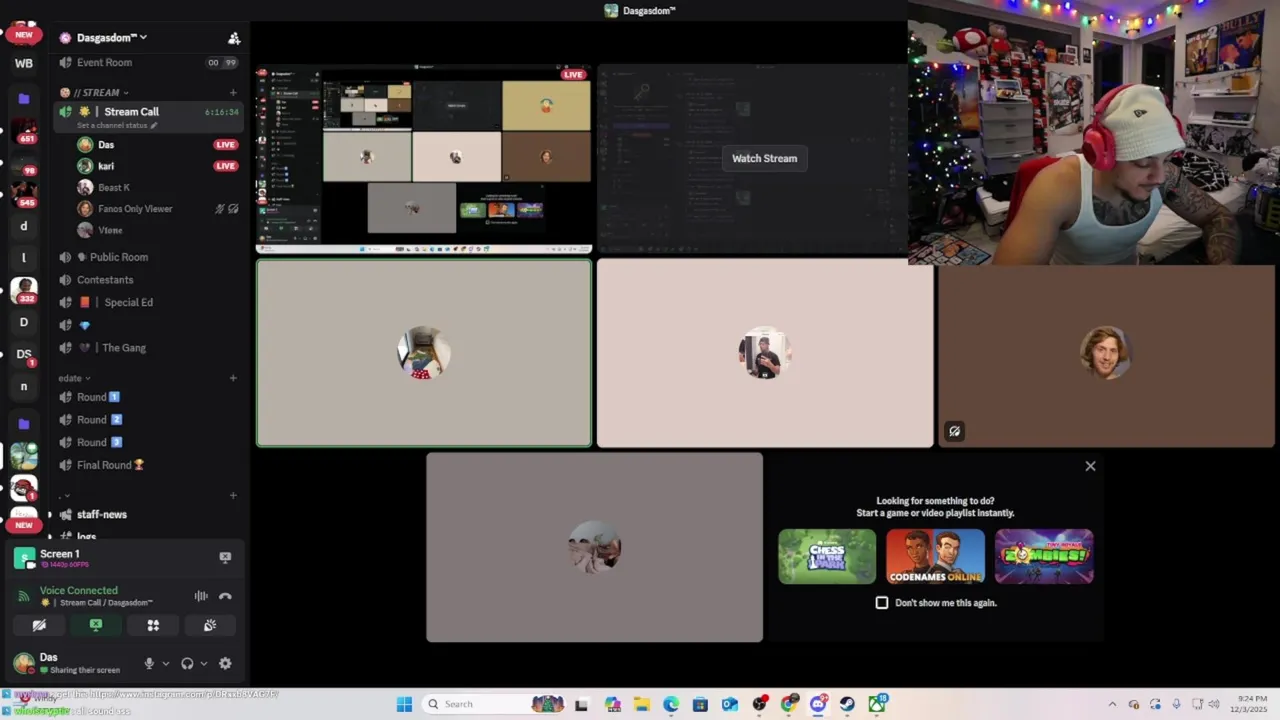This screenshot has height=720, width=1280.
Task: Click the Watch Stream button
Action: pyautogui.click(x=764, y=158)
